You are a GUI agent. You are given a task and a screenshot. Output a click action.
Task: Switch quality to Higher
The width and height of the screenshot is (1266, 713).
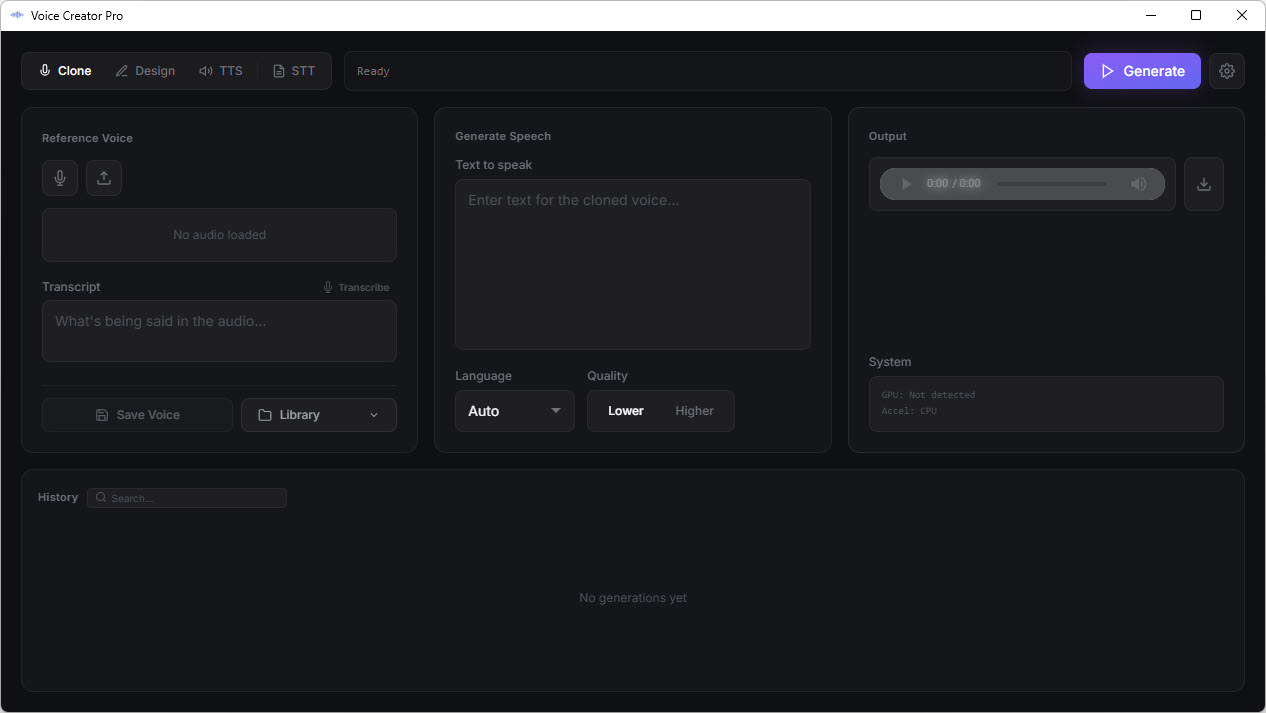pyautogui.click(x=694, y=410)
